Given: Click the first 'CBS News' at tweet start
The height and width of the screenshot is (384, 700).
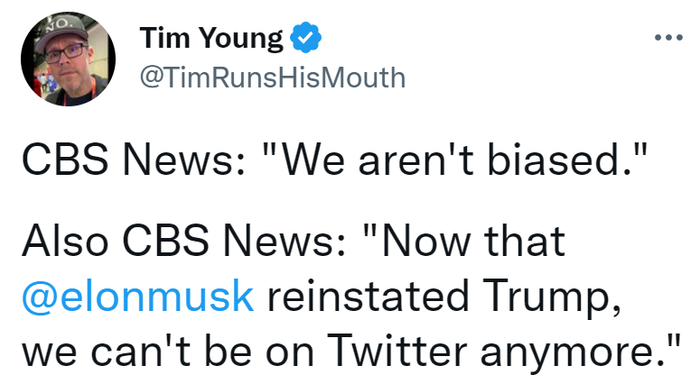Looking at the screenshot, I should 131,160.
